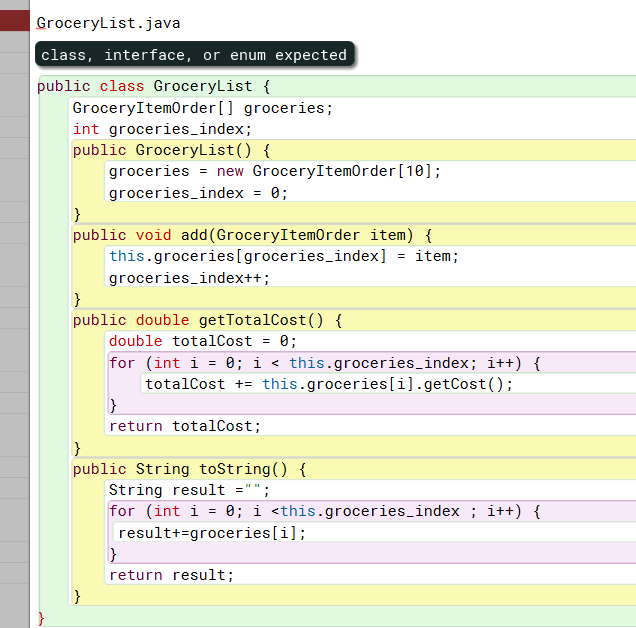Click the 'return totalCost;' line

coord(185,426)
